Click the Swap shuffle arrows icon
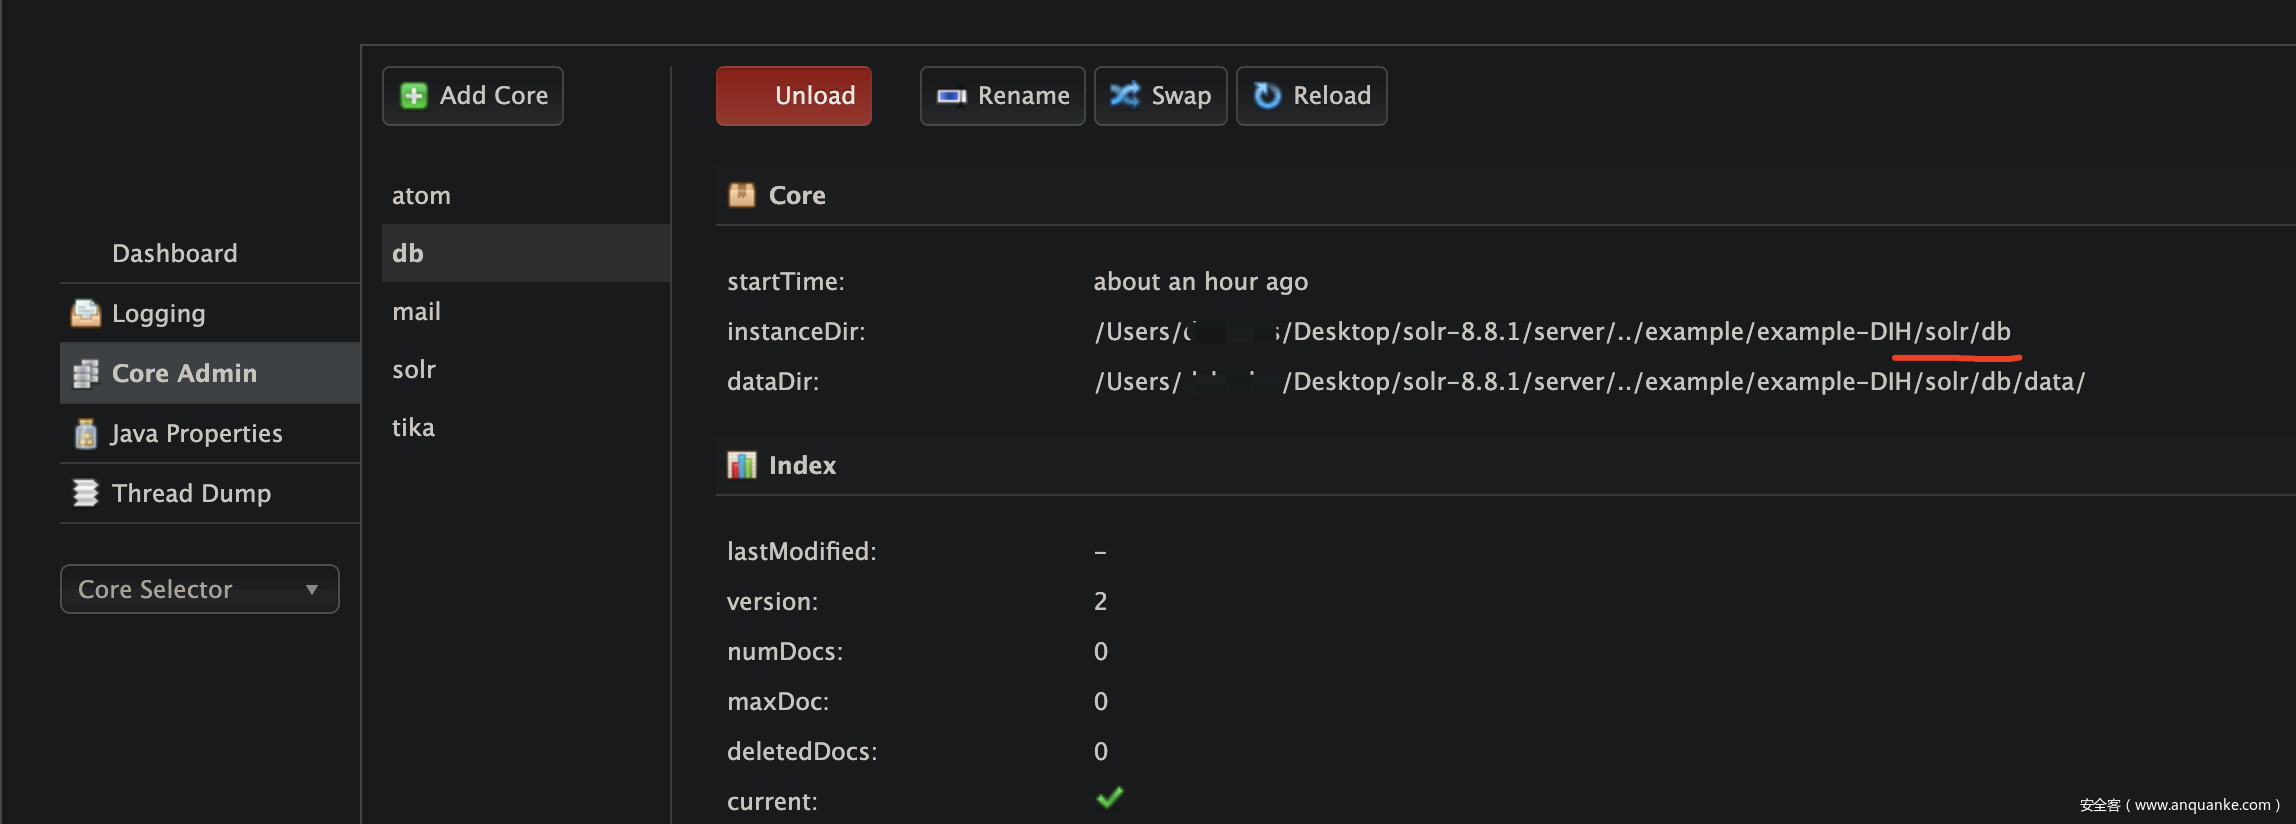The height and width of the screenshot is (824, 2296). pos(1125,95)
